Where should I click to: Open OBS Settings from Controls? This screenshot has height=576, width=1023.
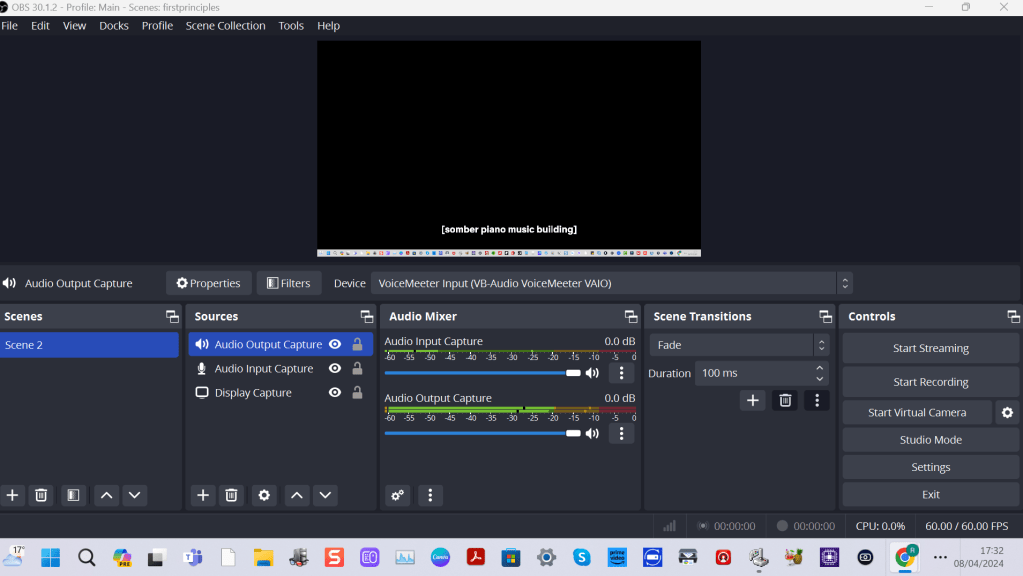930,467
